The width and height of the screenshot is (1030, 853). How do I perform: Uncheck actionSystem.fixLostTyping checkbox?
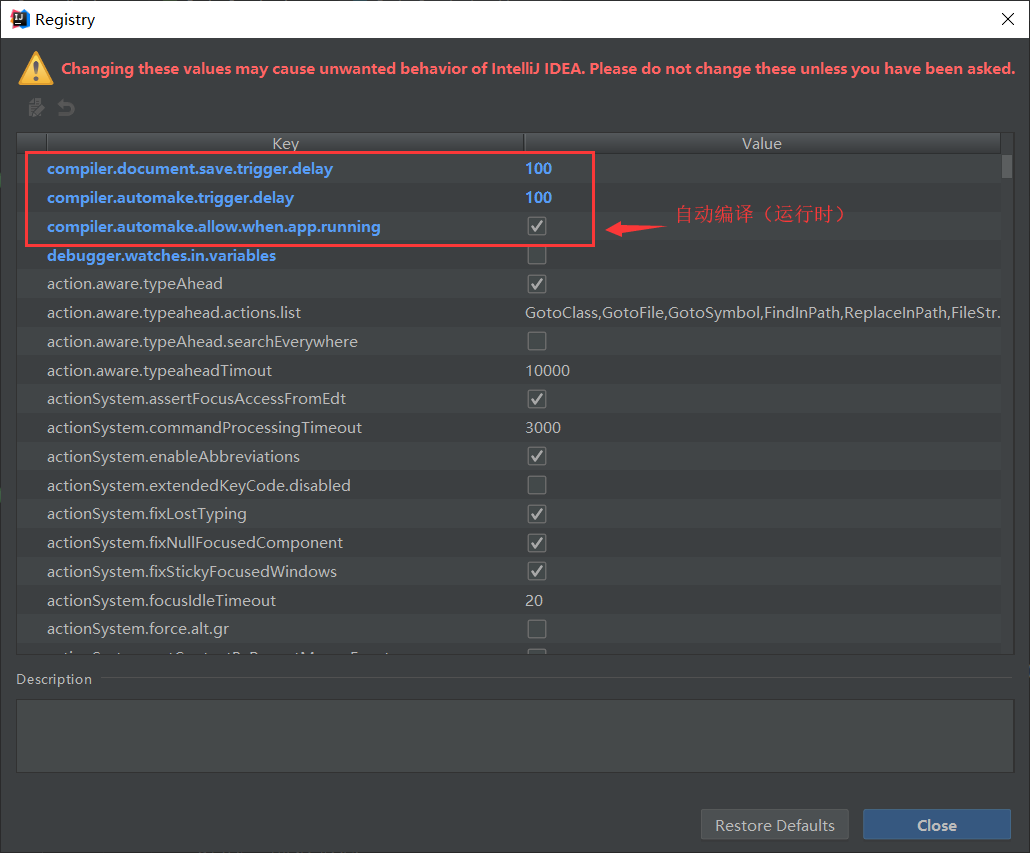[x=537, y=514]
